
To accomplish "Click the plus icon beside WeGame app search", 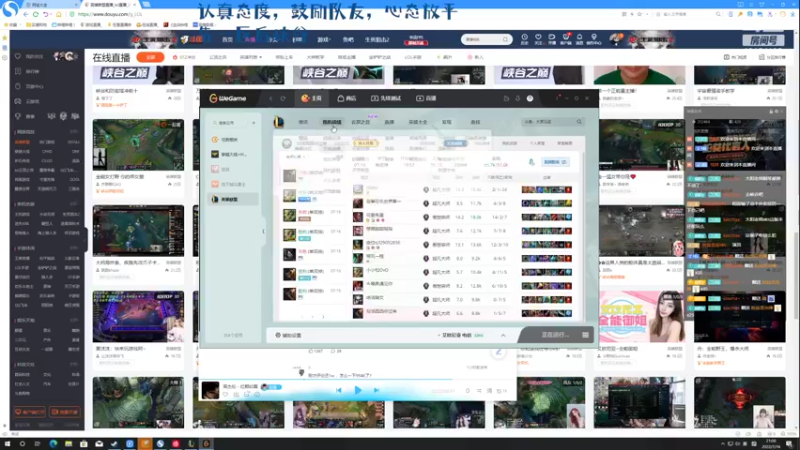I will (x=254, y=123).
